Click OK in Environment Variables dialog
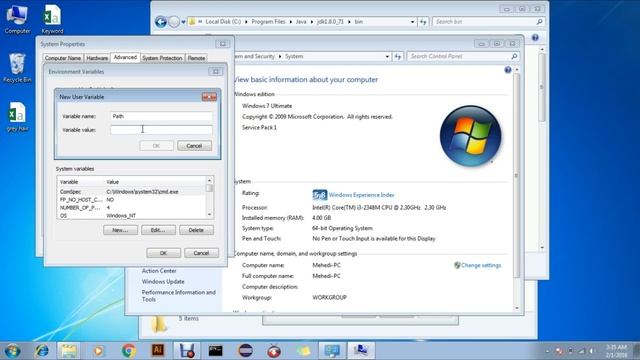Viewport: 640px width, 360px height. point(163,253)
